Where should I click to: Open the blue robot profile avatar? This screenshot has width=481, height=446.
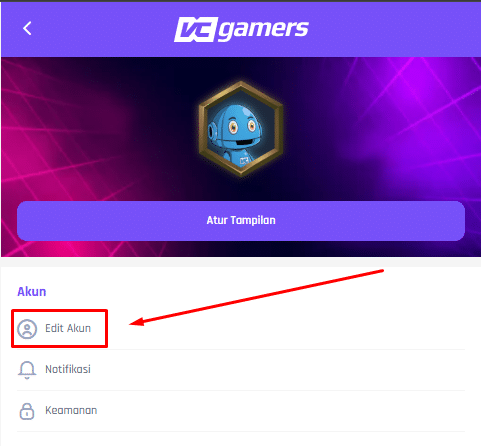[241, 129]
